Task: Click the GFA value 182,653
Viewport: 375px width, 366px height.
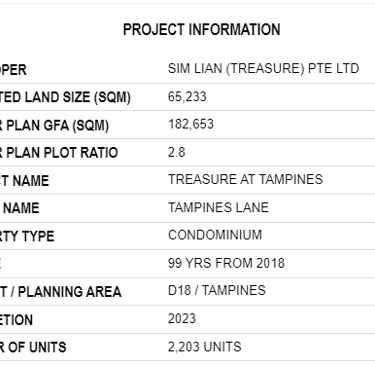Action: point(191,124)
